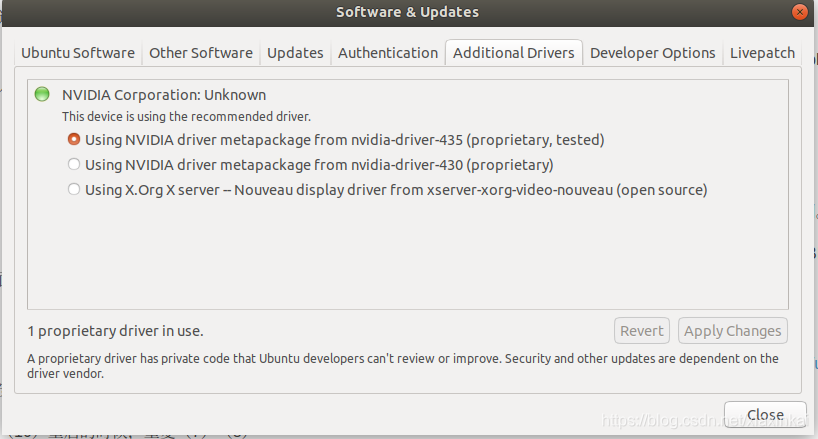This screenshot has height=439, width=818.
Task: Select the Additional Drivers tab
Action: [513, 53]
